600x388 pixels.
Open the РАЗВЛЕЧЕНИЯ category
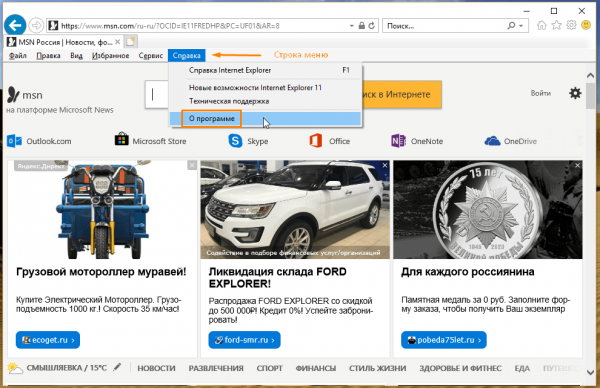216,368
